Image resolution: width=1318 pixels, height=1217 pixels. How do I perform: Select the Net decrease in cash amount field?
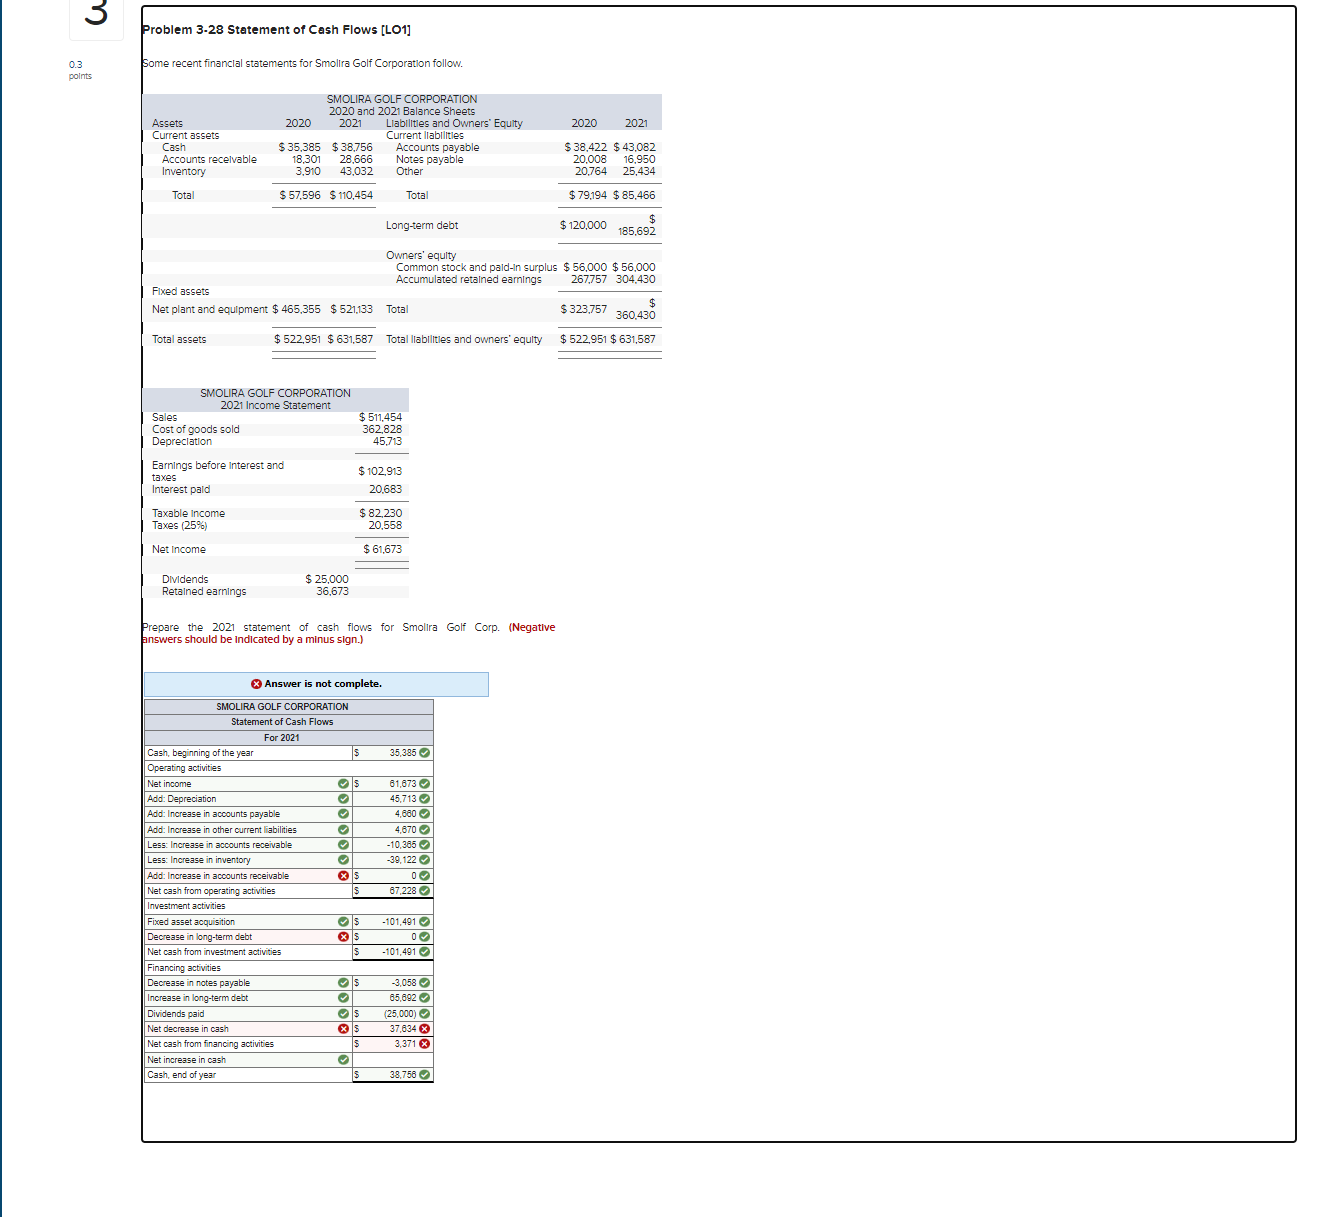tap(390, 1028)
